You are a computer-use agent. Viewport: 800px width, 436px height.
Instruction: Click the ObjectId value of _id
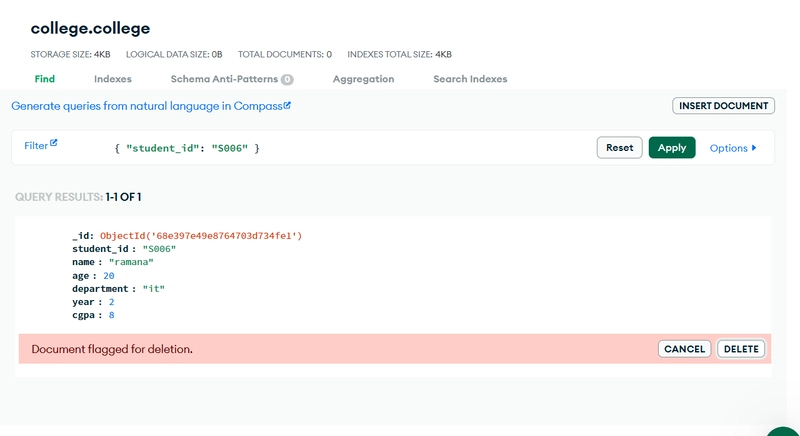(x=200, y=236)
